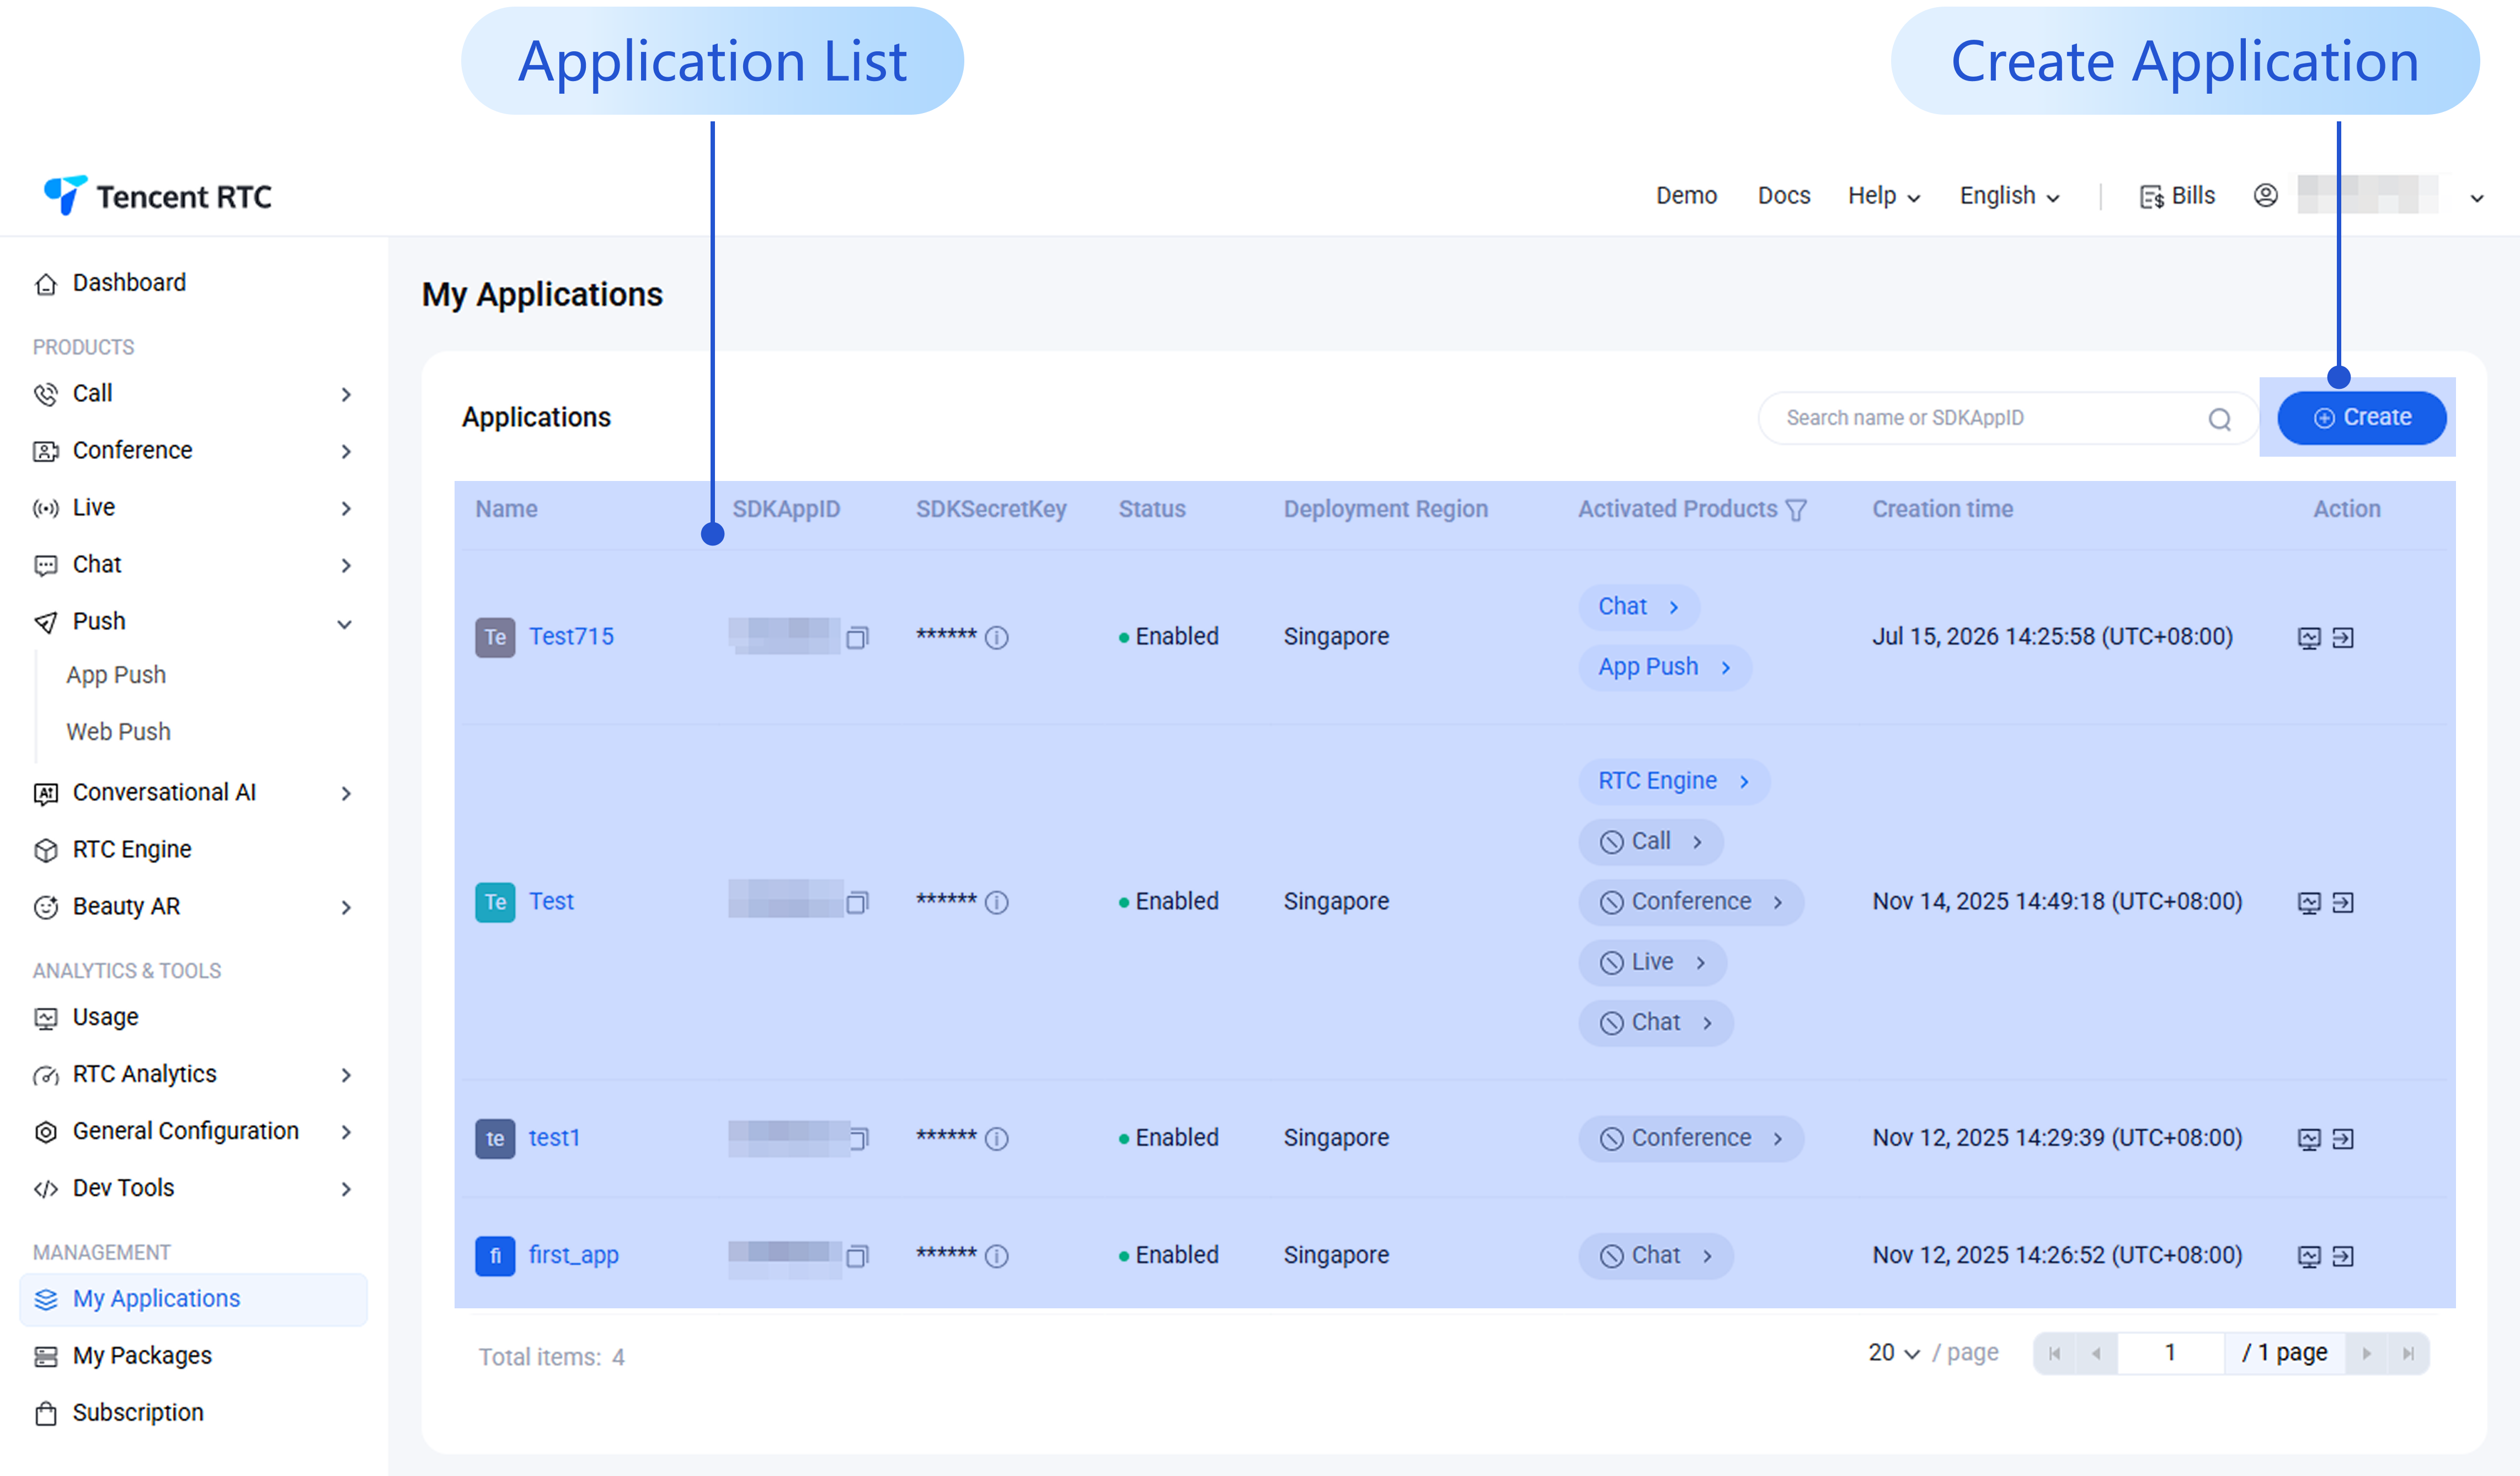Show SDKSecretKey info for first_app

point(997,1256)
